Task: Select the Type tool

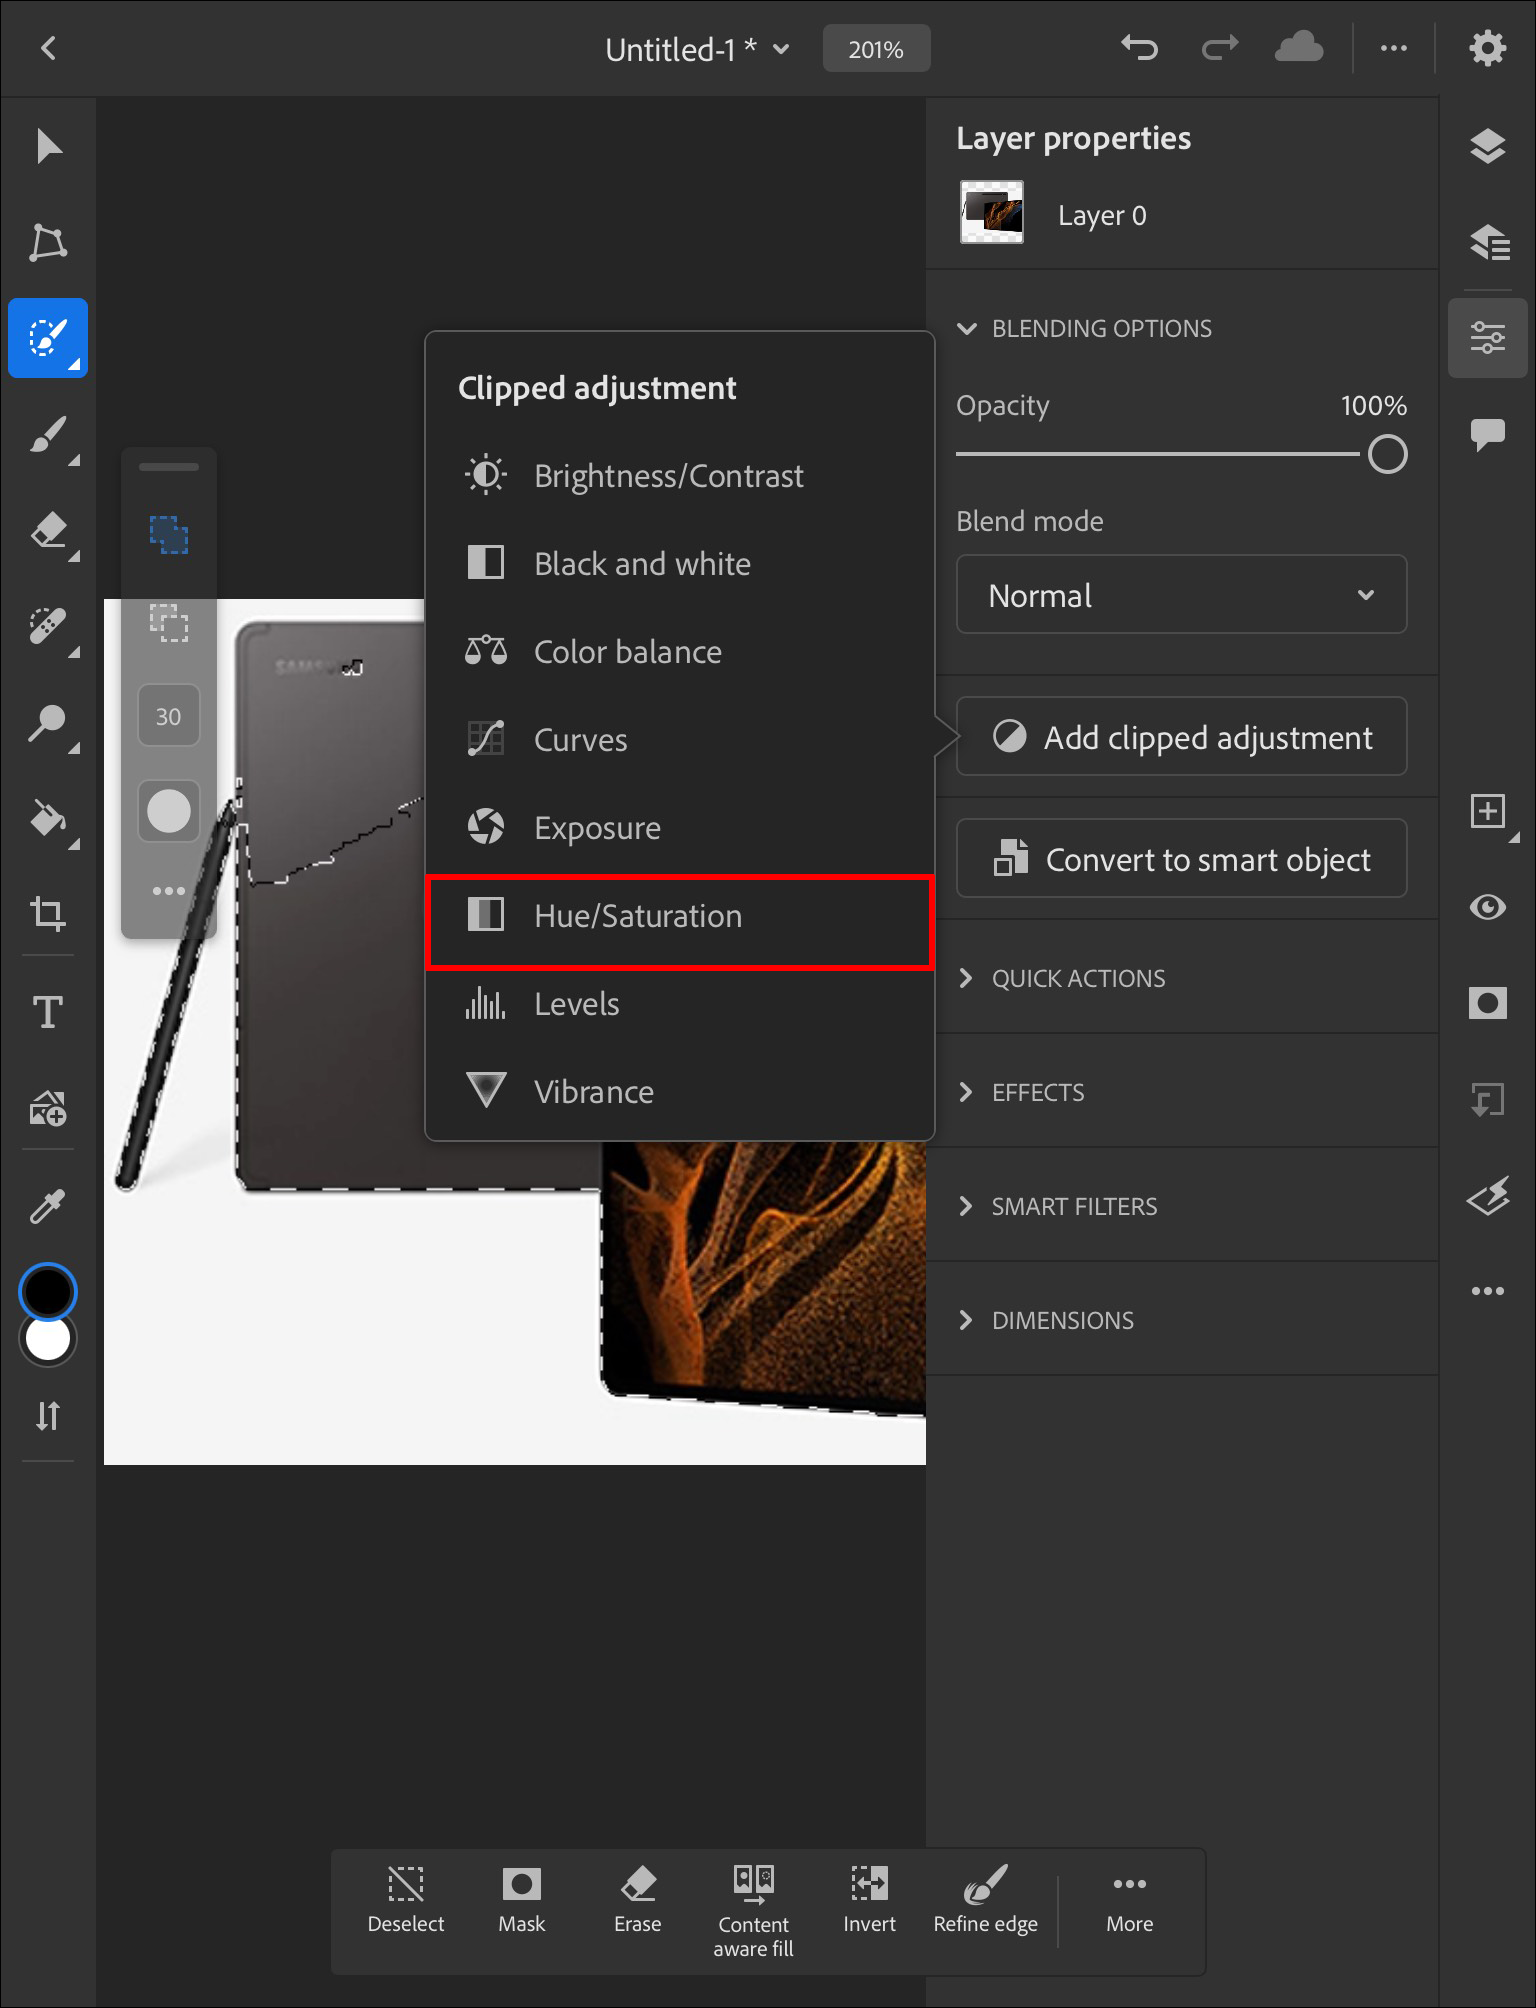Action: click(x=48, y=1011)
